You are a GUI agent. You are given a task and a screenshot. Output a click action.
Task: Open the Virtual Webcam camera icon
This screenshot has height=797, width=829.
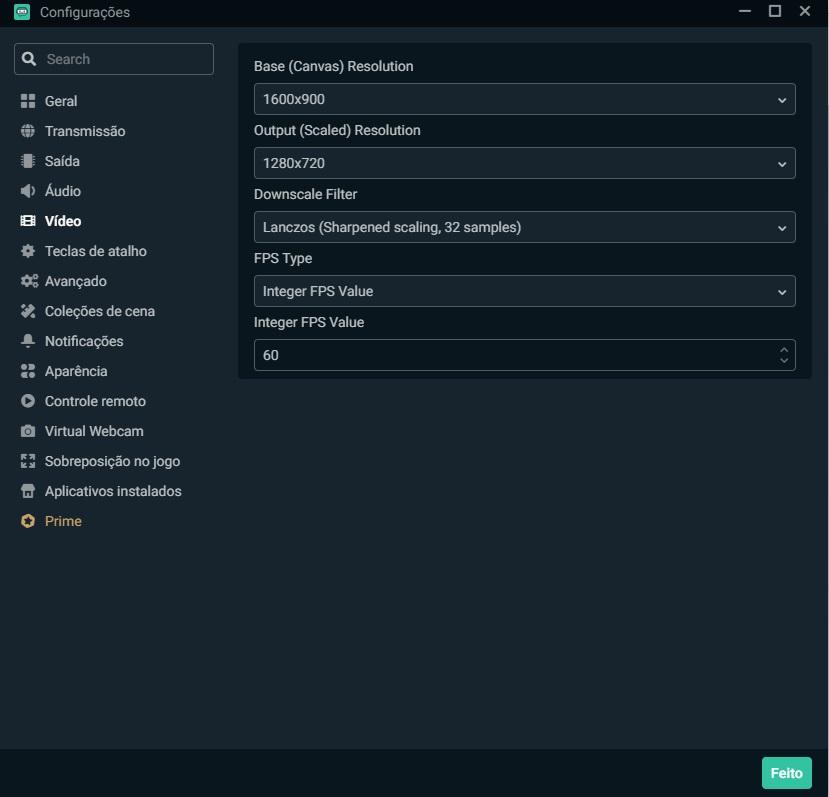pos(27,431)
